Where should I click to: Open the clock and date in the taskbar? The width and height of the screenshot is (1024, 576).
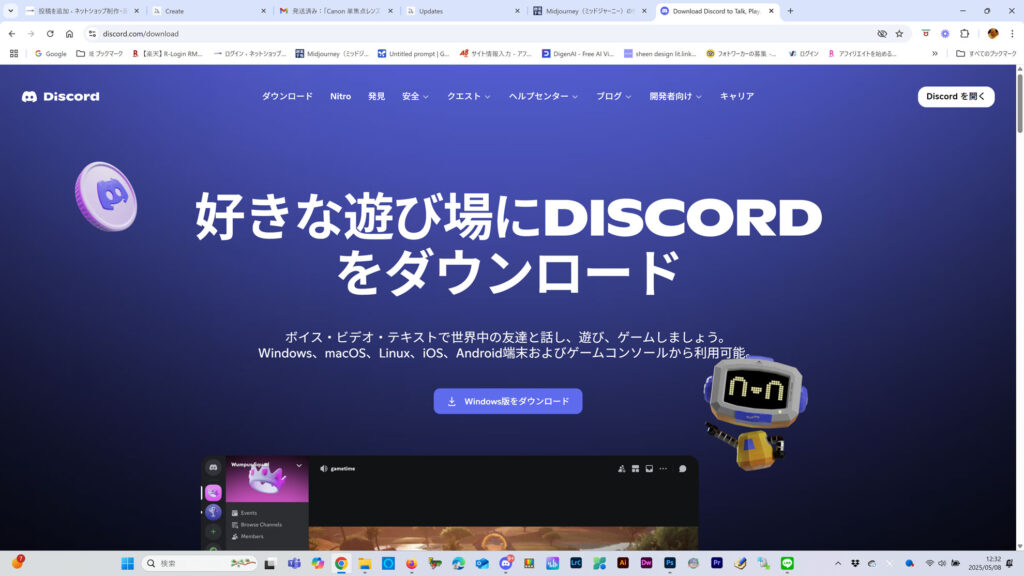tap(984, 563)
